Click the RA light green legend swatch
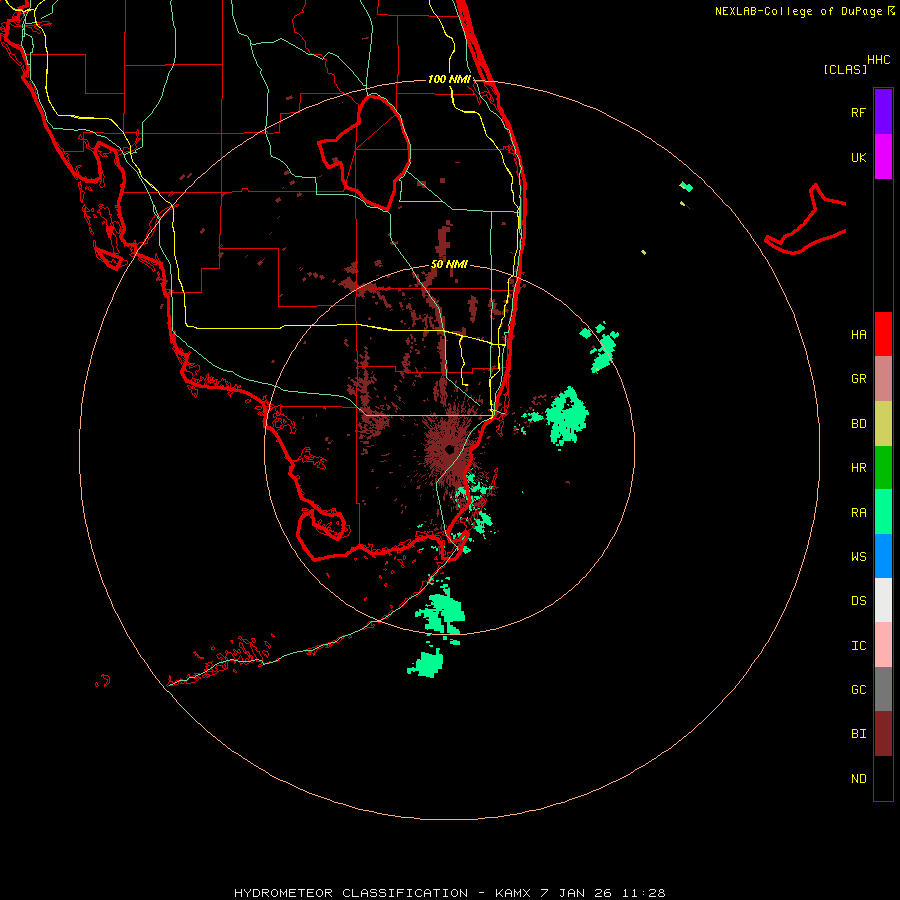 883,512
